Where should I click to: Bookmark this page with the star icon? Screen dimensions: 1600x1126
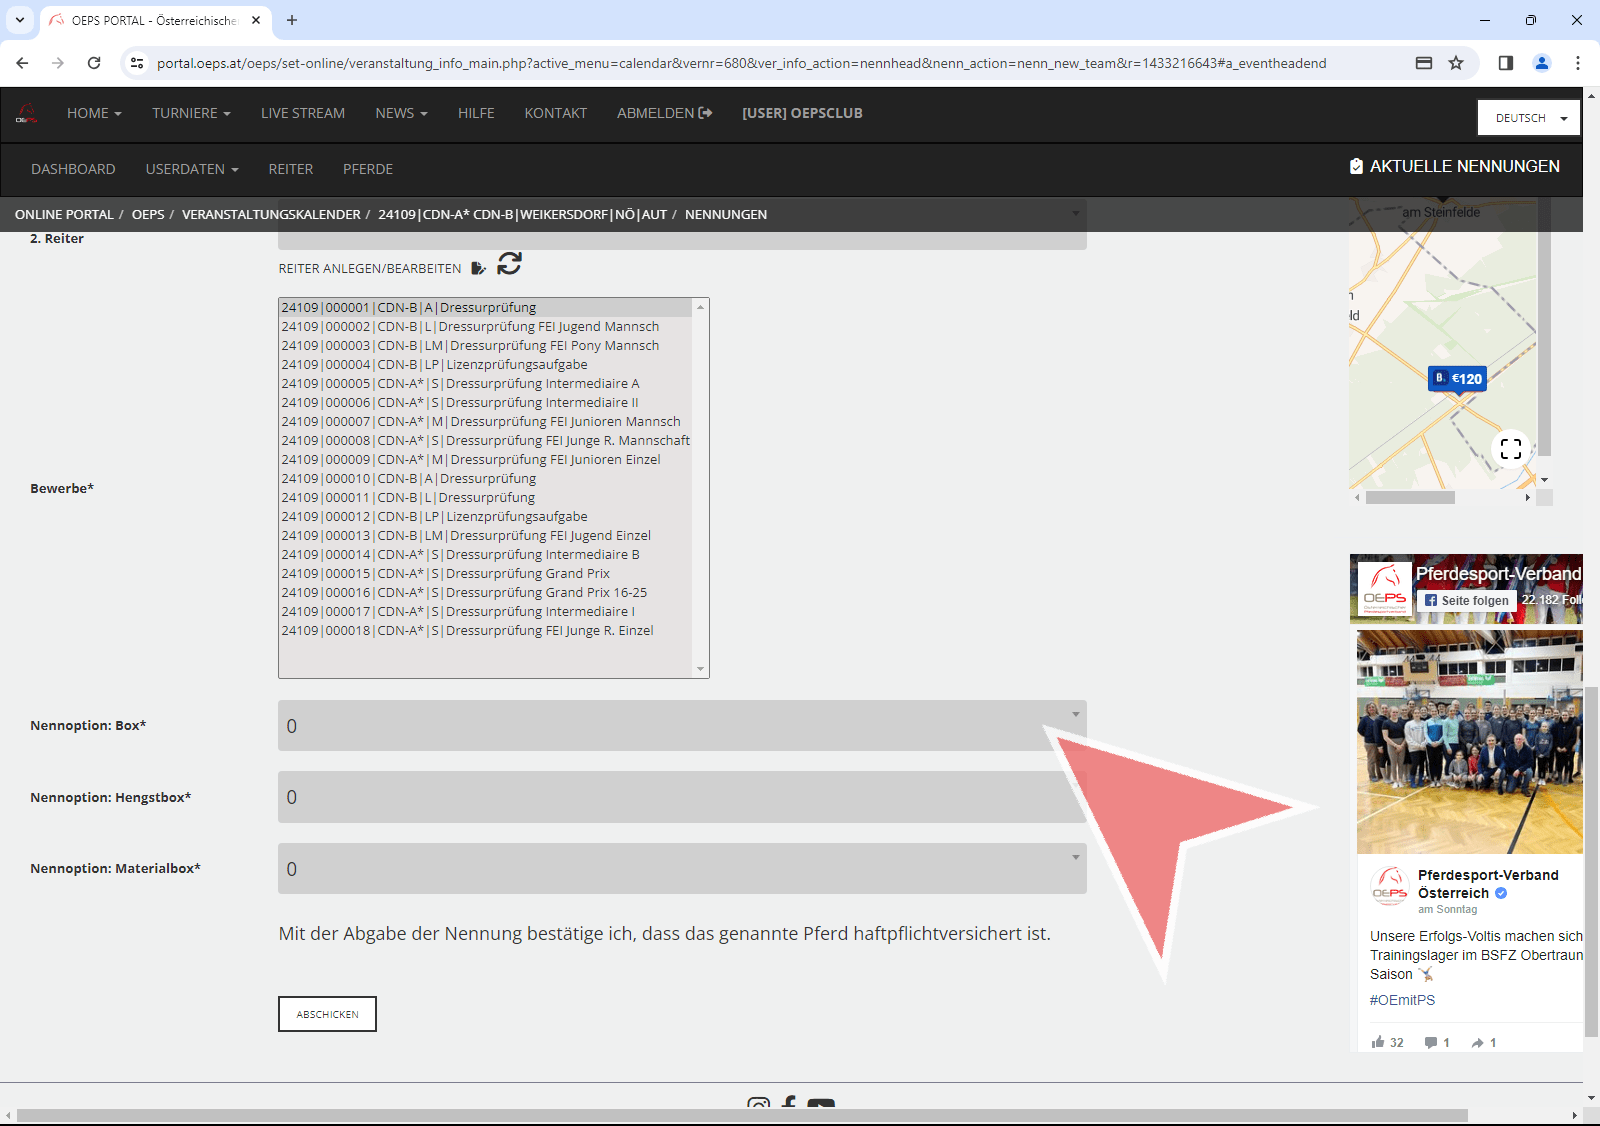(x=1456, y=63)
